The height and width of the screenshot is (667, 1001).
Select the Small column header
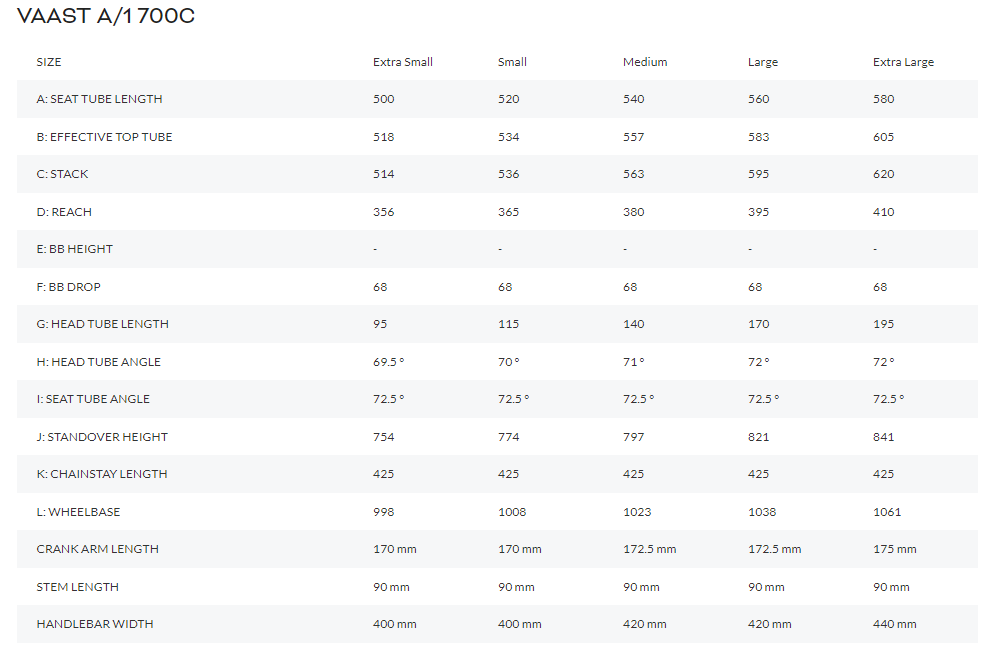(512, 62)
